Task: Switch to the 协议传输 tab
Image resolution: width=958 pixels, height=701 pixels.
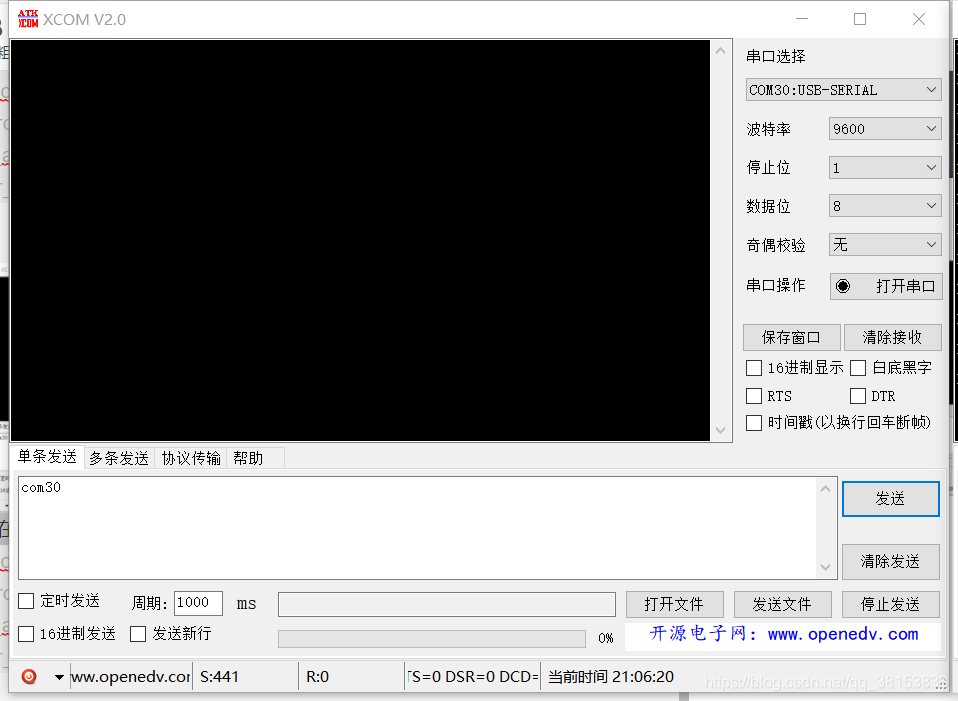Action: [191, 458]
